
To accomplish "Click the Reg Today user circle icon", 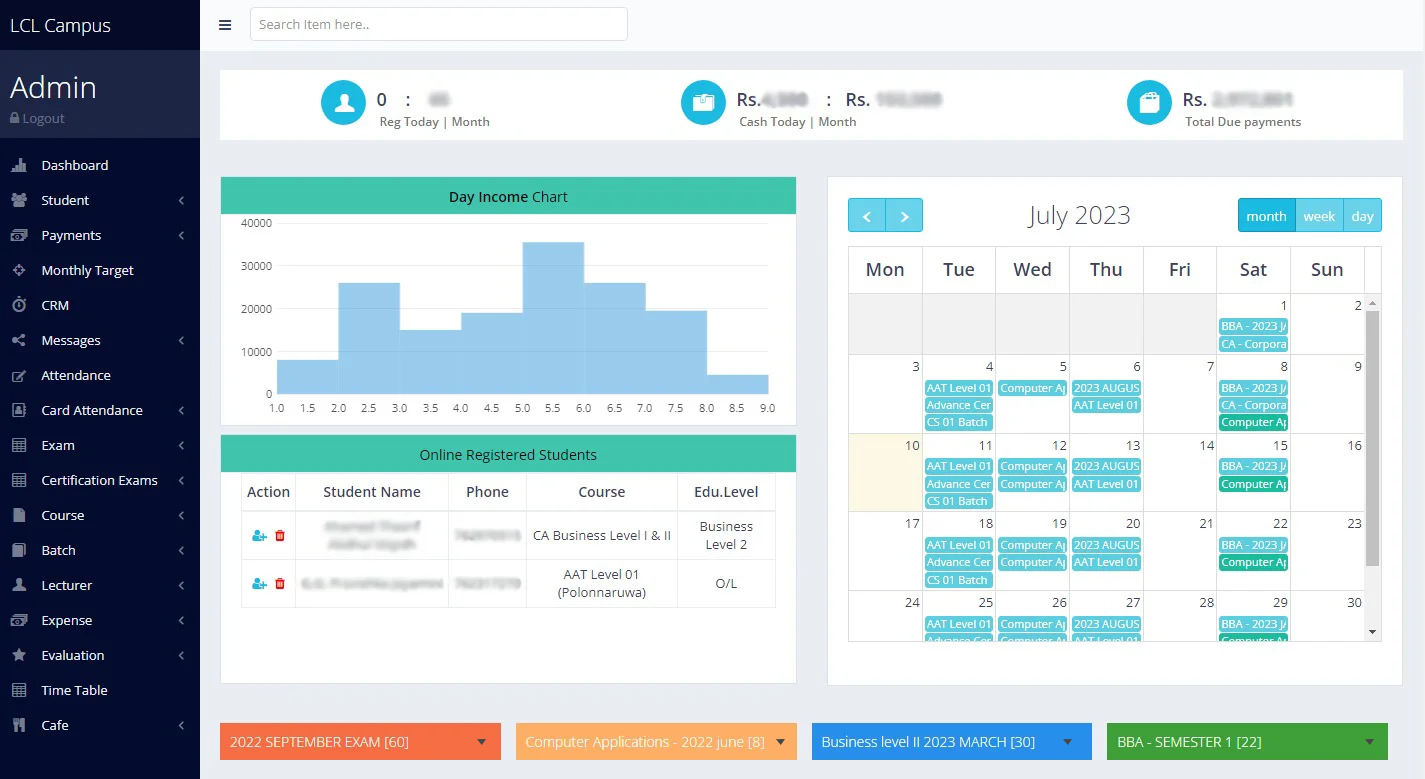I will click(343, 103).
